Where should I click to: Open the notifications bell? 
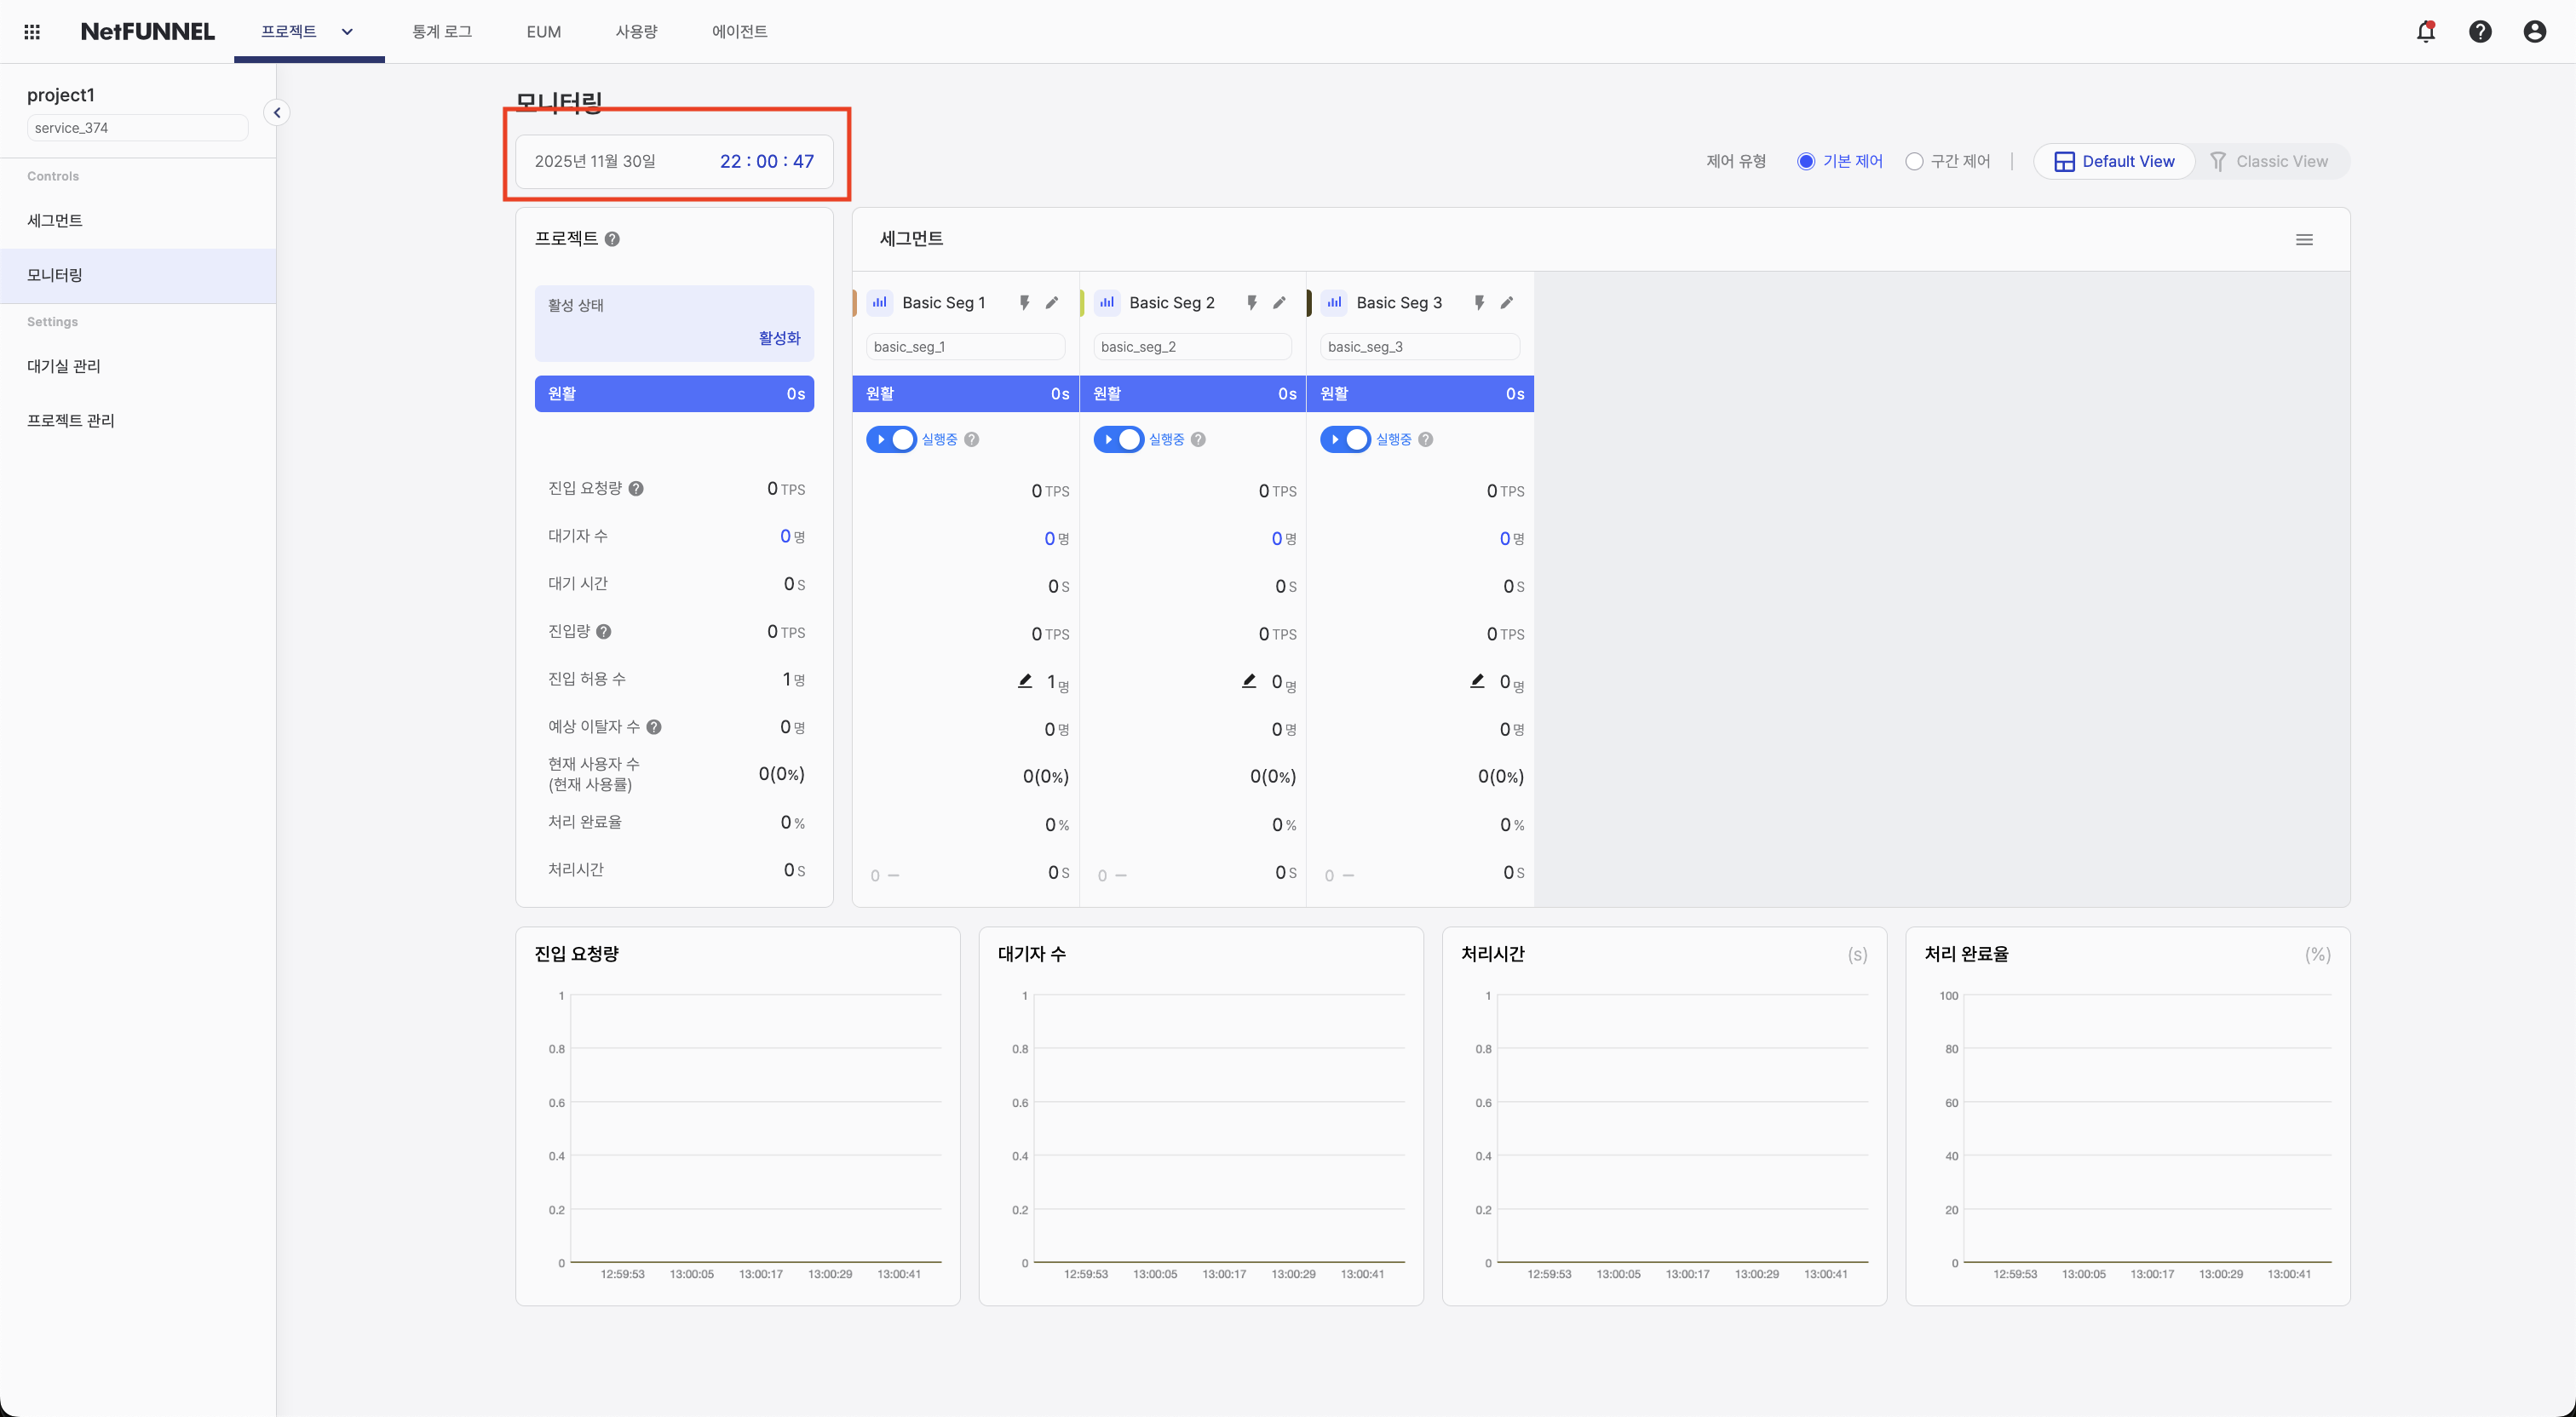click(2425, 32)
